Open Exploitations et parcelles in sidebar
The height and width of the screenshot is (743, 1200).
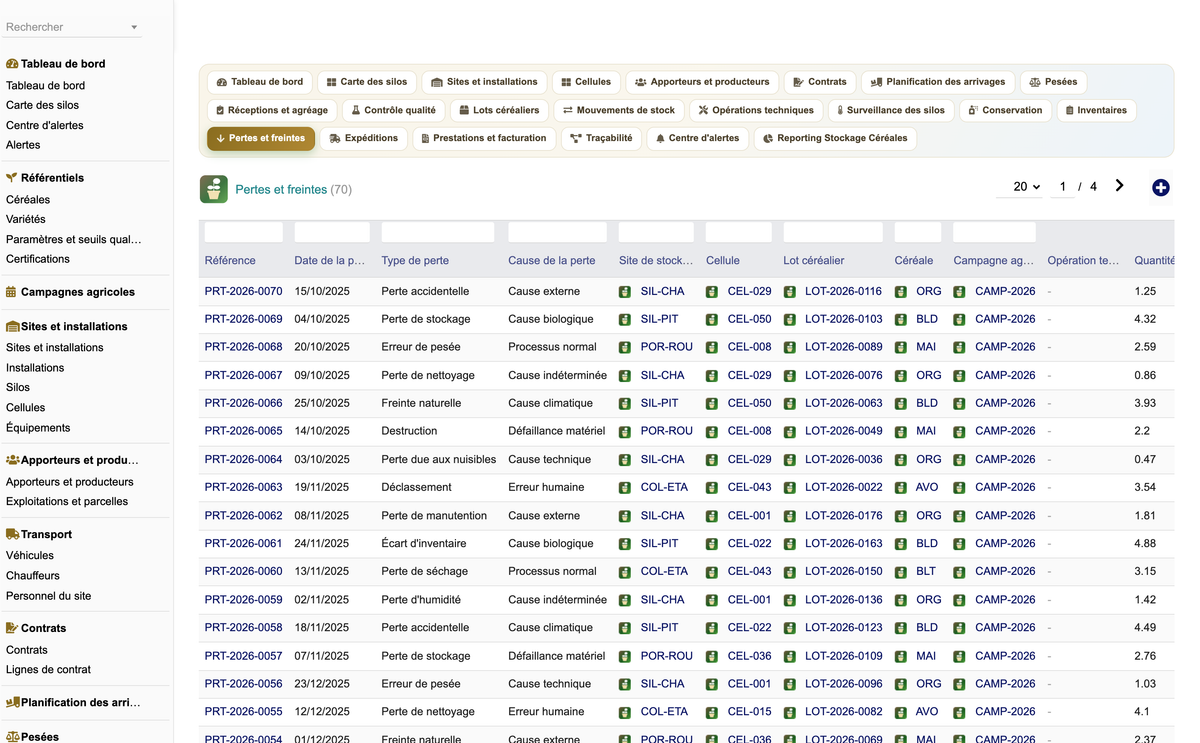coord(67,501)
